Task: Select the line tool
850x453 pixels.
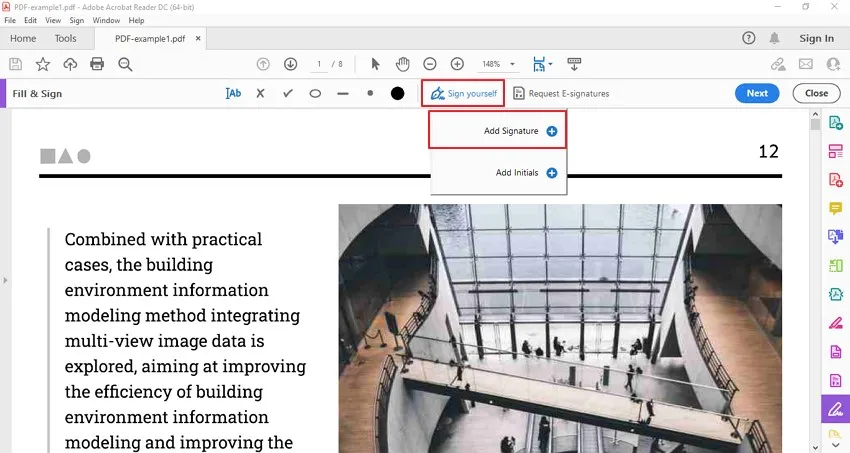Action: (x=343, y=94)
